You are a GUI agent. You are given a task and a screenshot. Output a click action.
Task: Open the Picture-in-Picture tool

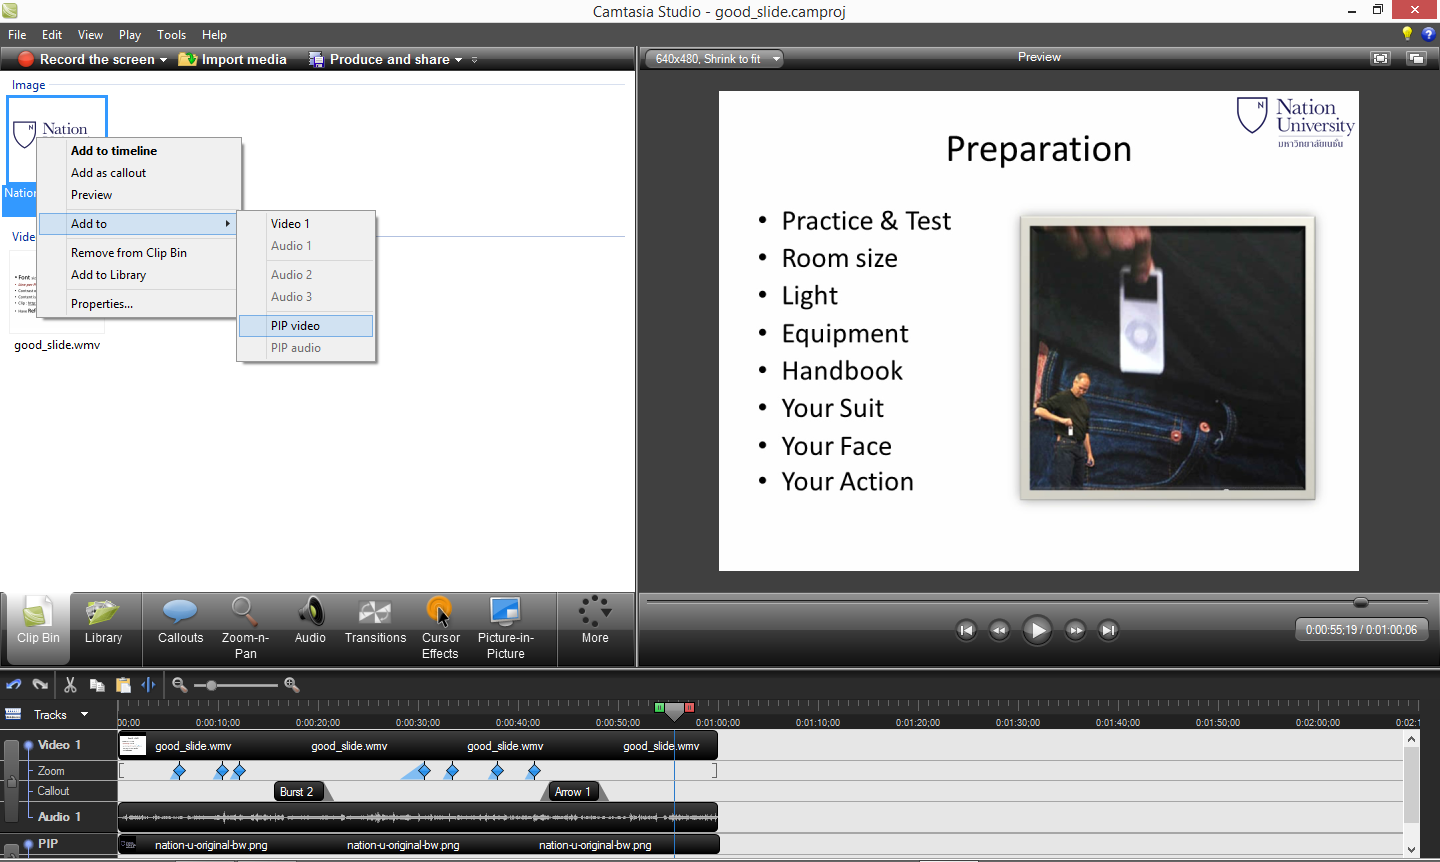(x=505, y=628)
